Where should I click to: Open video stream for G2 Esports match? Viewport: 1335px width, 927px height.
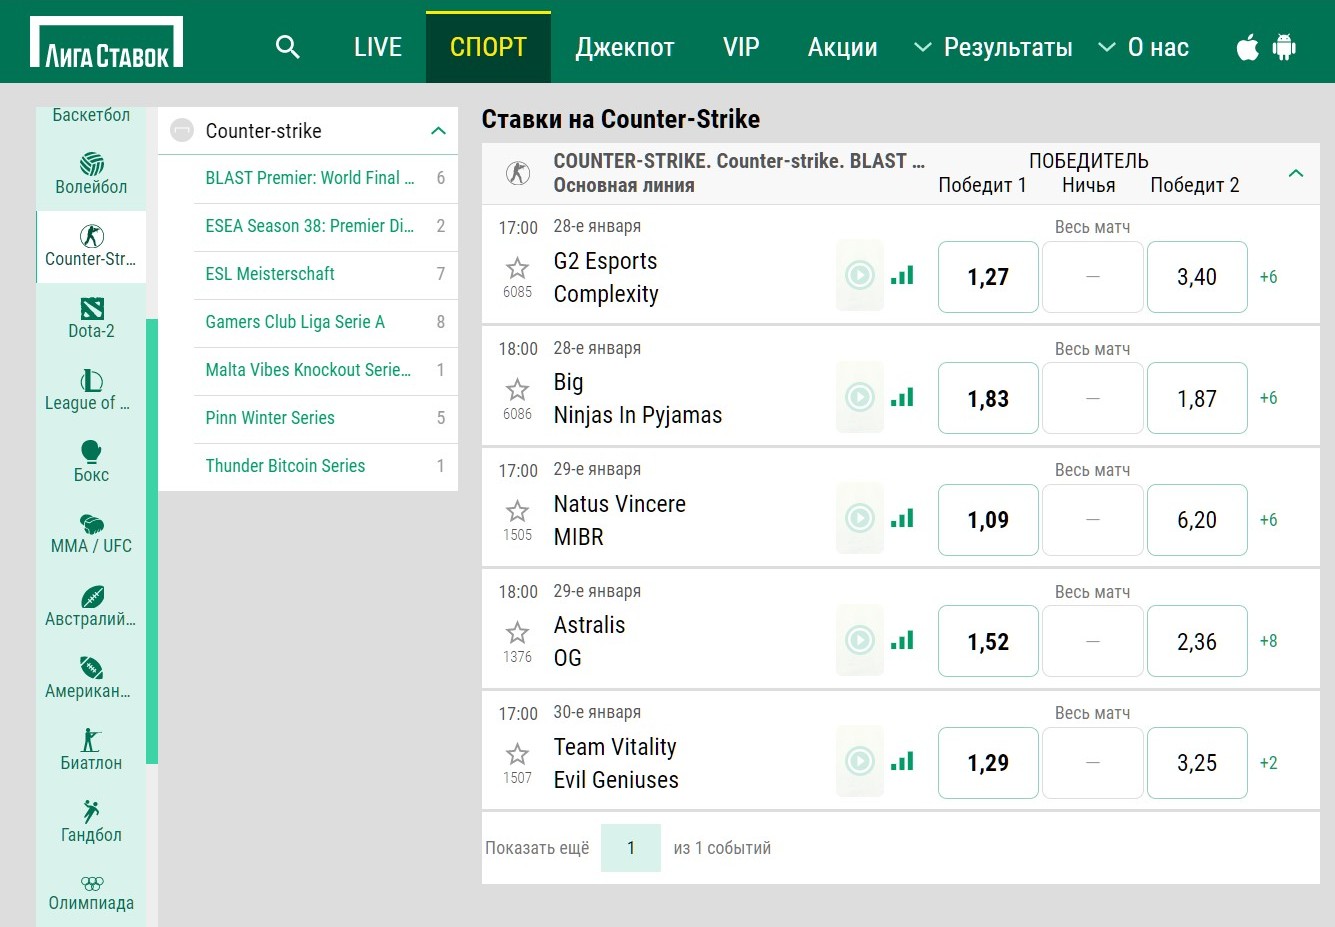[x=860, y=275]
